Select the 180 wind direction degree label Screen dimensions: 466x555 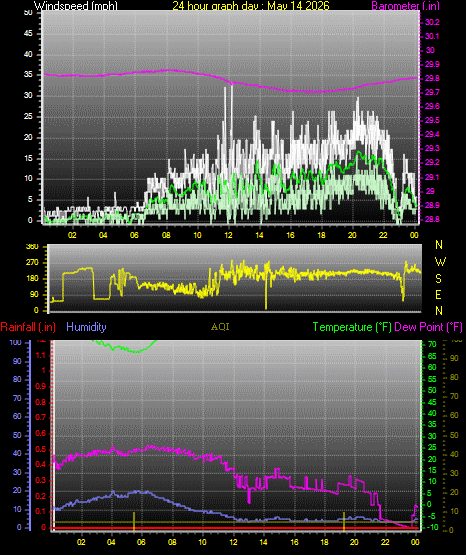[32, 279]
